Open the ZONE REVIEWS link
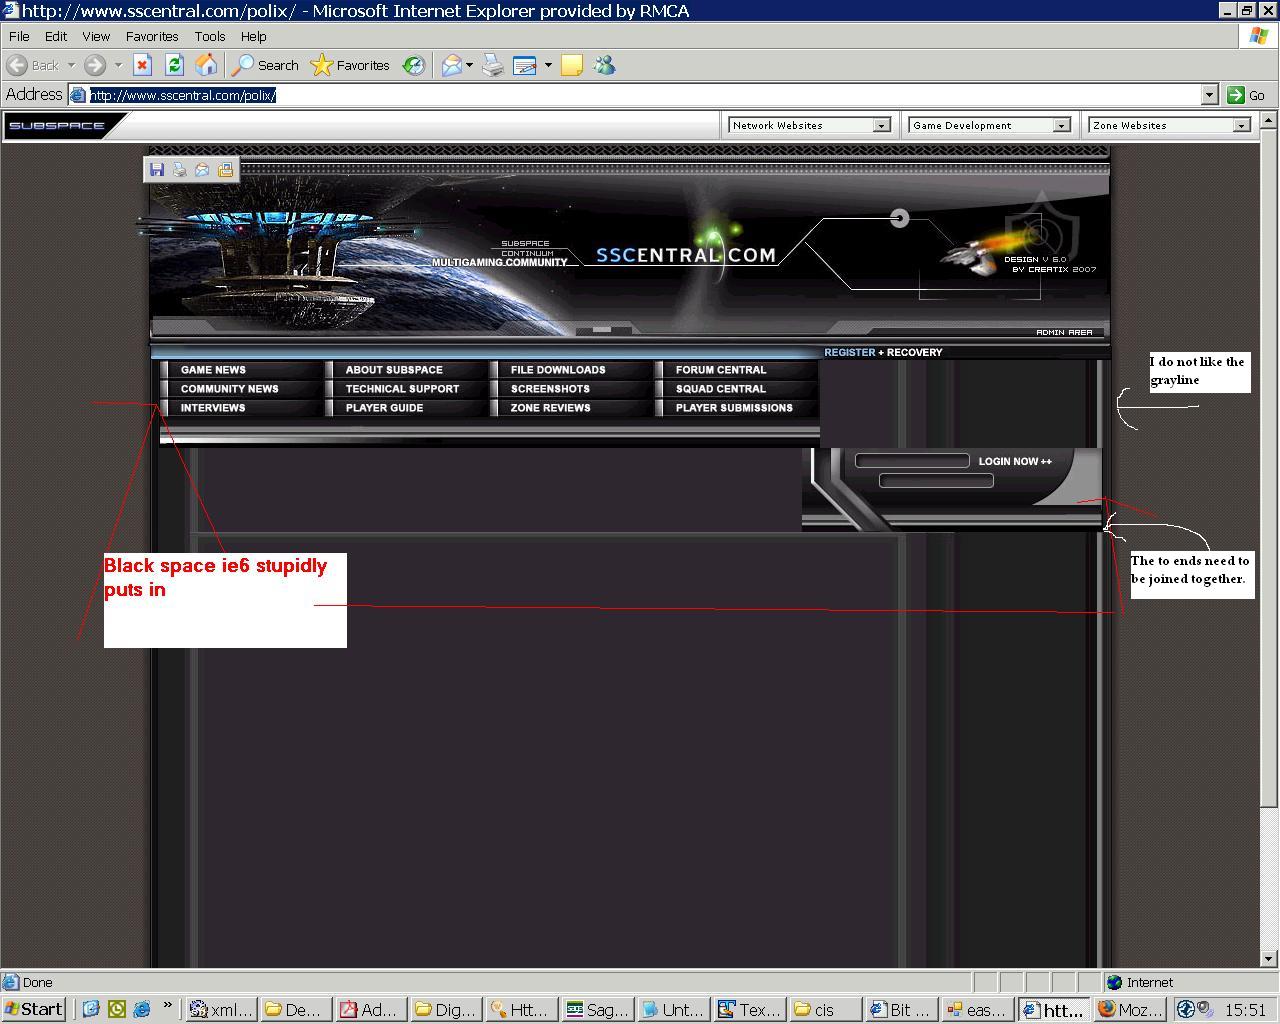 tap(550, 408)
